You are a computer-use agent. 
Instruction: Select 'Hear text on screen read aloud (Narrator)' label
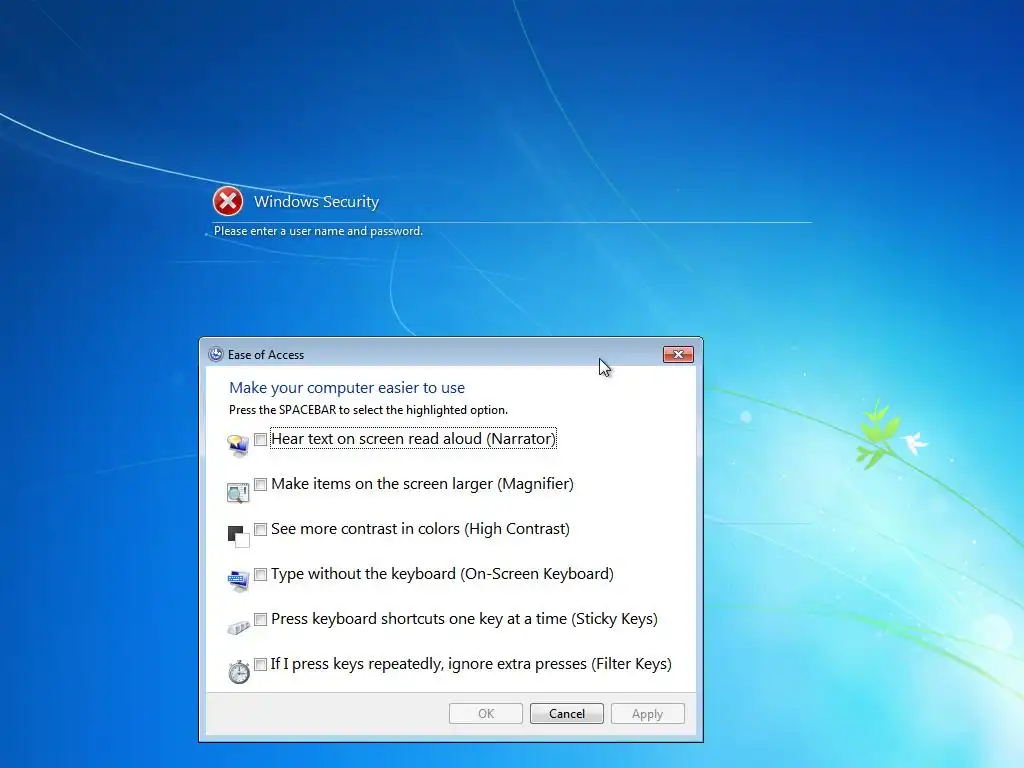point(413,439)
